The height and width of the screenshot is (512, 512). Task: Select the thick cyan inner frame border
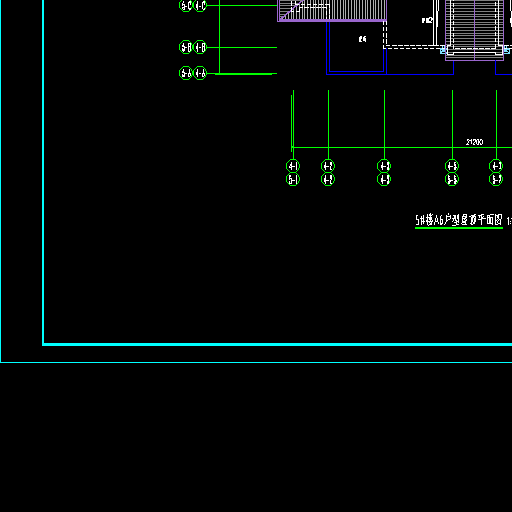point(277,344)
